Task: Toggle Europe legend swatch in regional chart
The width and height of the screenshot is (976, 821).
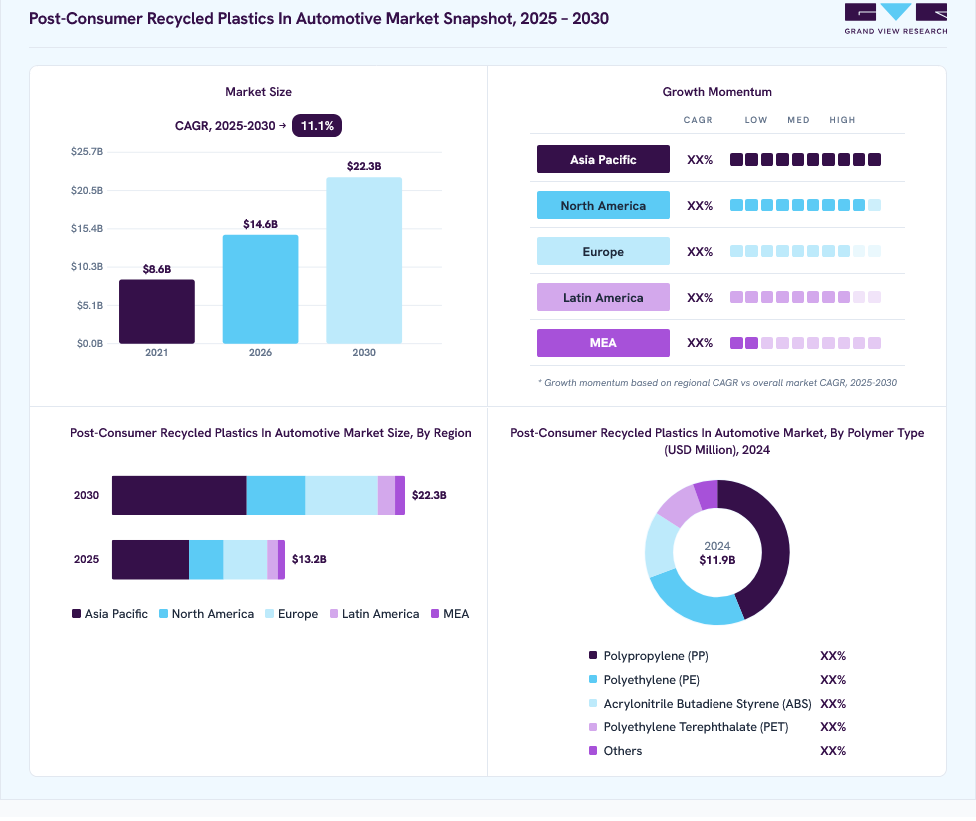Action: 270,614
